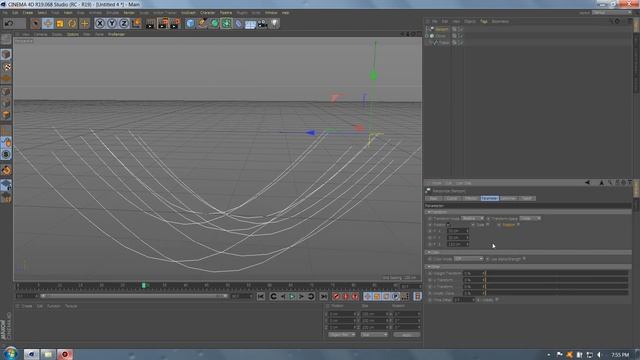Screen dimensions: 640x360
Task: Add a Light object
Action: [x=275, y=23]
